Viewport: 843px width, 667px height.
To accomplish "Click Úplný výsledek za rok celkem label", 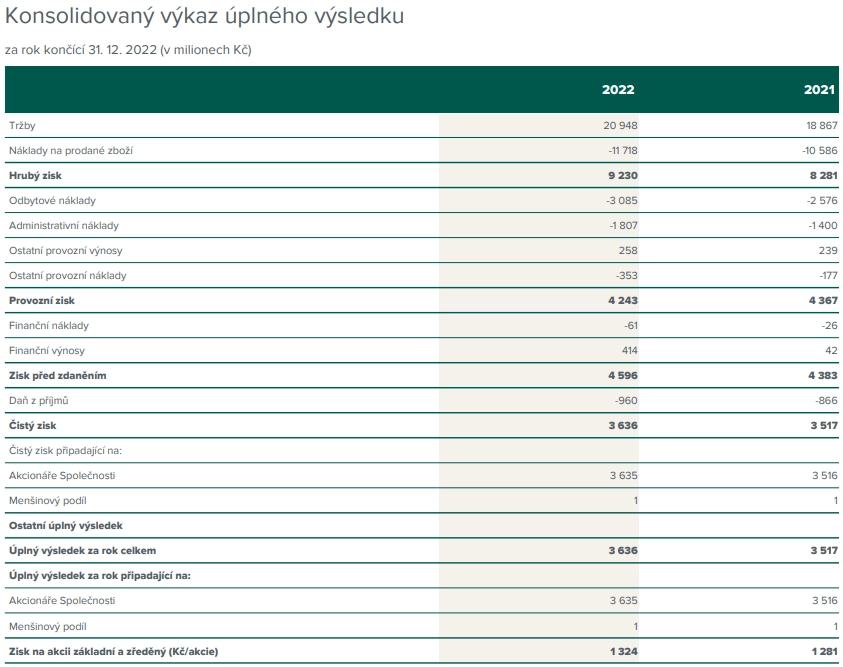I will [x=82, y=550].
